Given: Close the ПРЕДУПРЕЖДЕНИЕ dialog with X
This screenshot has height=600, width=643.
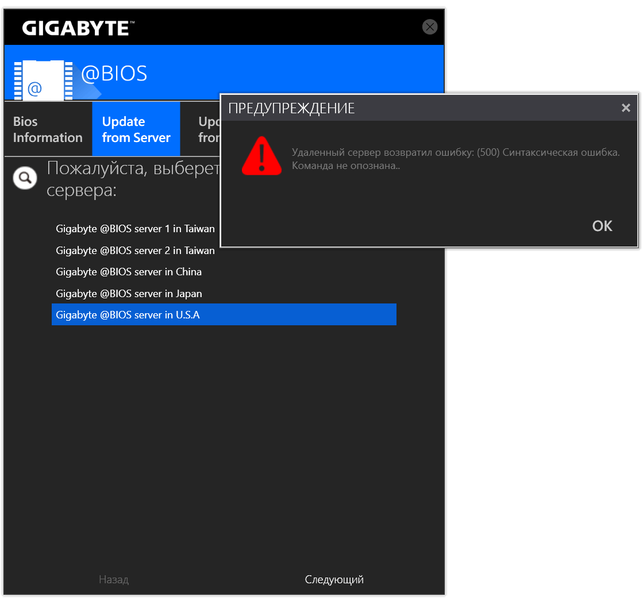Looking at the screenshot, I should [625, 108].
